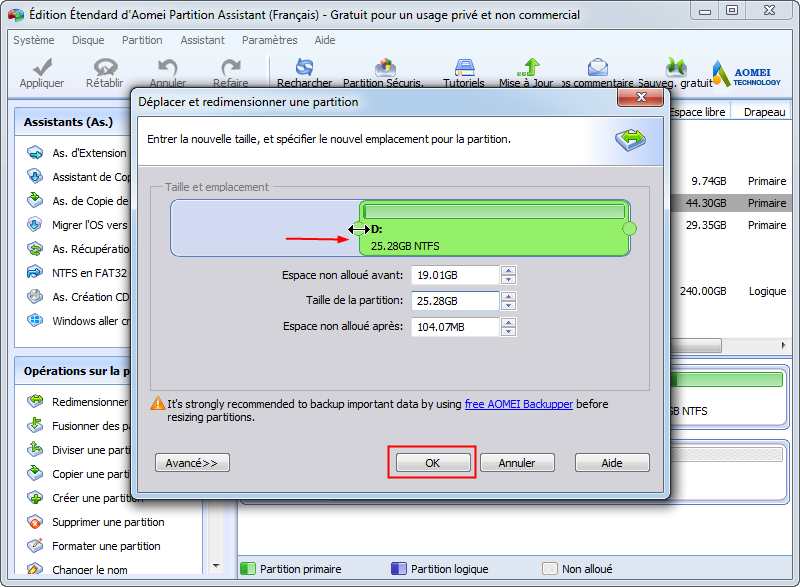800x587 pixels.
Task: Click the Partition logique legend swatch
Action: 398,569
